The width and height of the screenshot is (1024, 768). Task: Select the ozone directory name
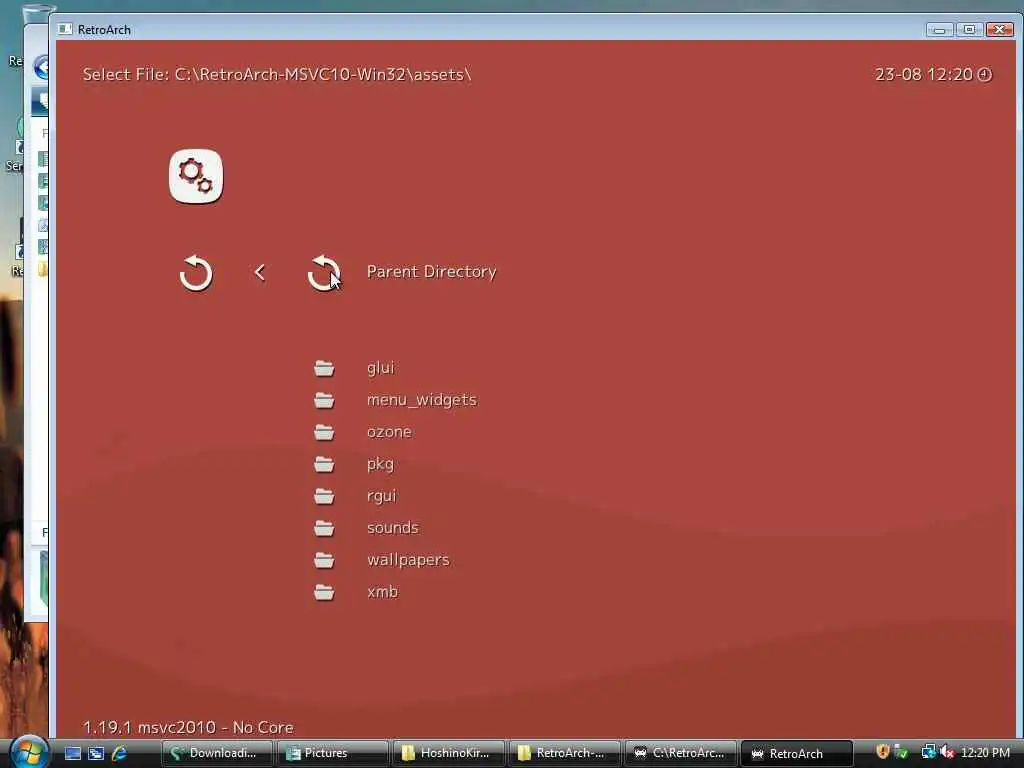pos(389,432)
